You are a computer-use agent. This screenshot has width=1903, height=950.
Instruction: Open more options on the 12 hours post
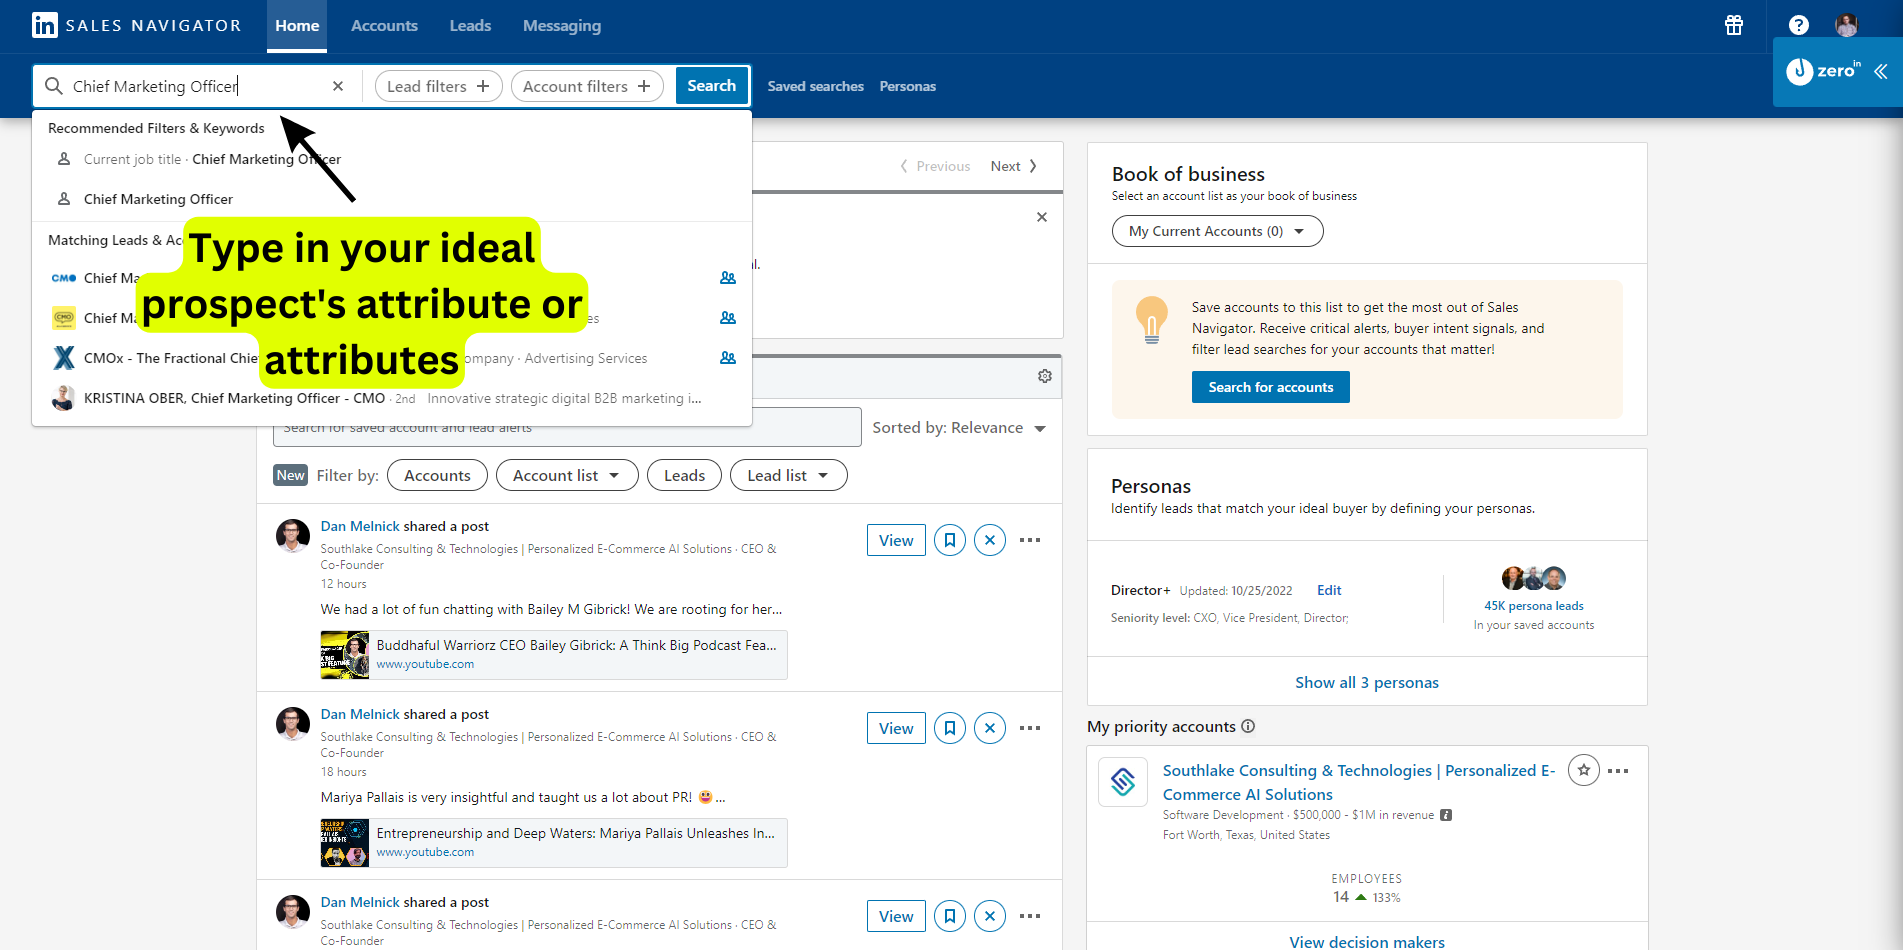(1030, 540)
